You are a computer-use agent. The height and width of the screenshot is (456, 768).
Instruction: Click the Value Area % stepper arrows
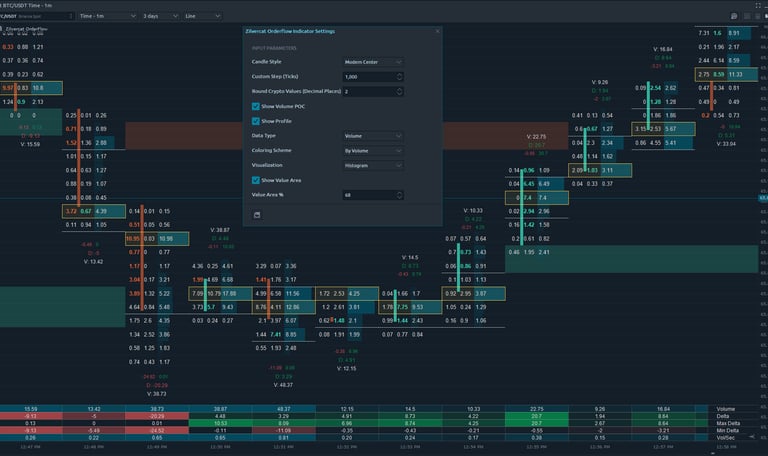coord(399,195)
